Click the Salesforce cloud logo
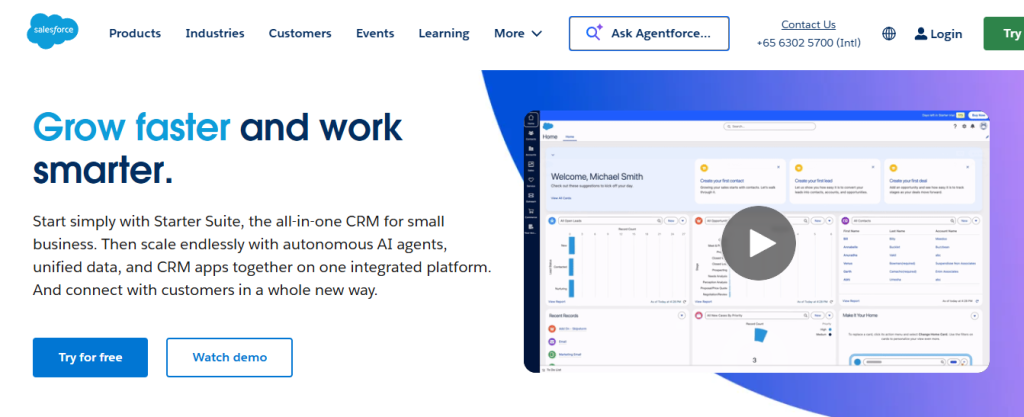 [x=53, y=33]
